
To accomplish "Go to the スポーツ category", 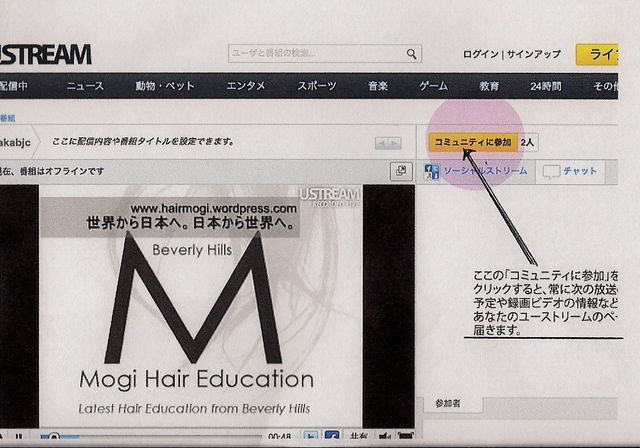I will click(317, 87).
